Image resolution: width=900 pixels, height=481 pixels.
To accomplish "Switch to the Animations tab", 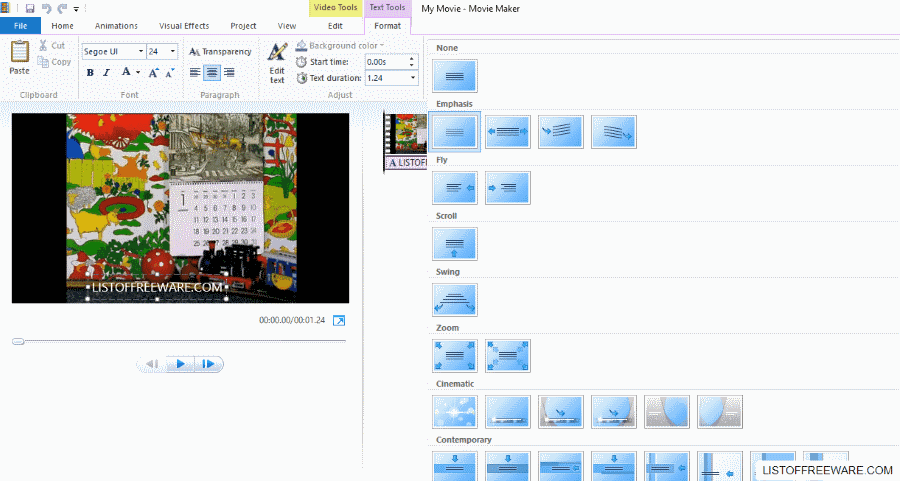I will click(x=116, y=26).
